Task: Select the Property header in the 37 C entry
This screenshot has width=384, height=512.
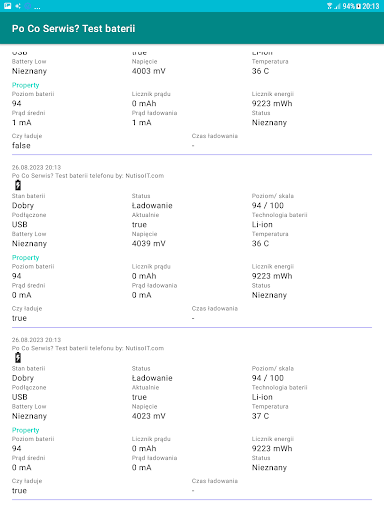Action: pyautogui.click(x=26, y=430)
